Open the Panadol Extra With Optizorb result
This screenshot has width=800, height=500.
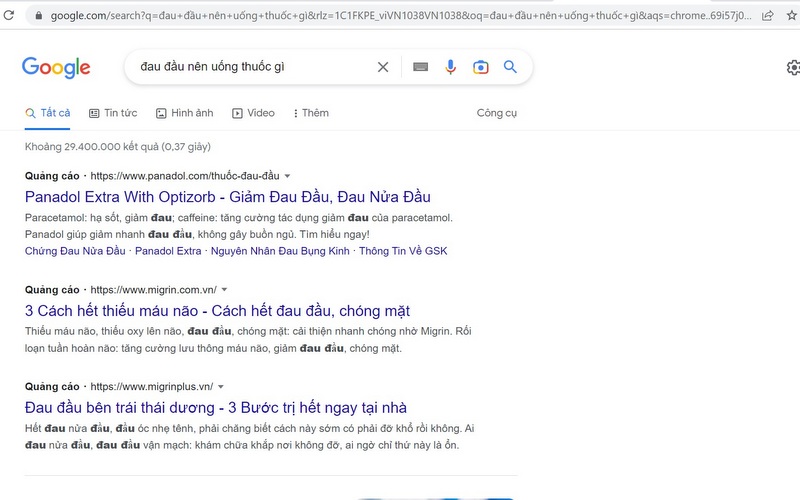tap(227, 197)
